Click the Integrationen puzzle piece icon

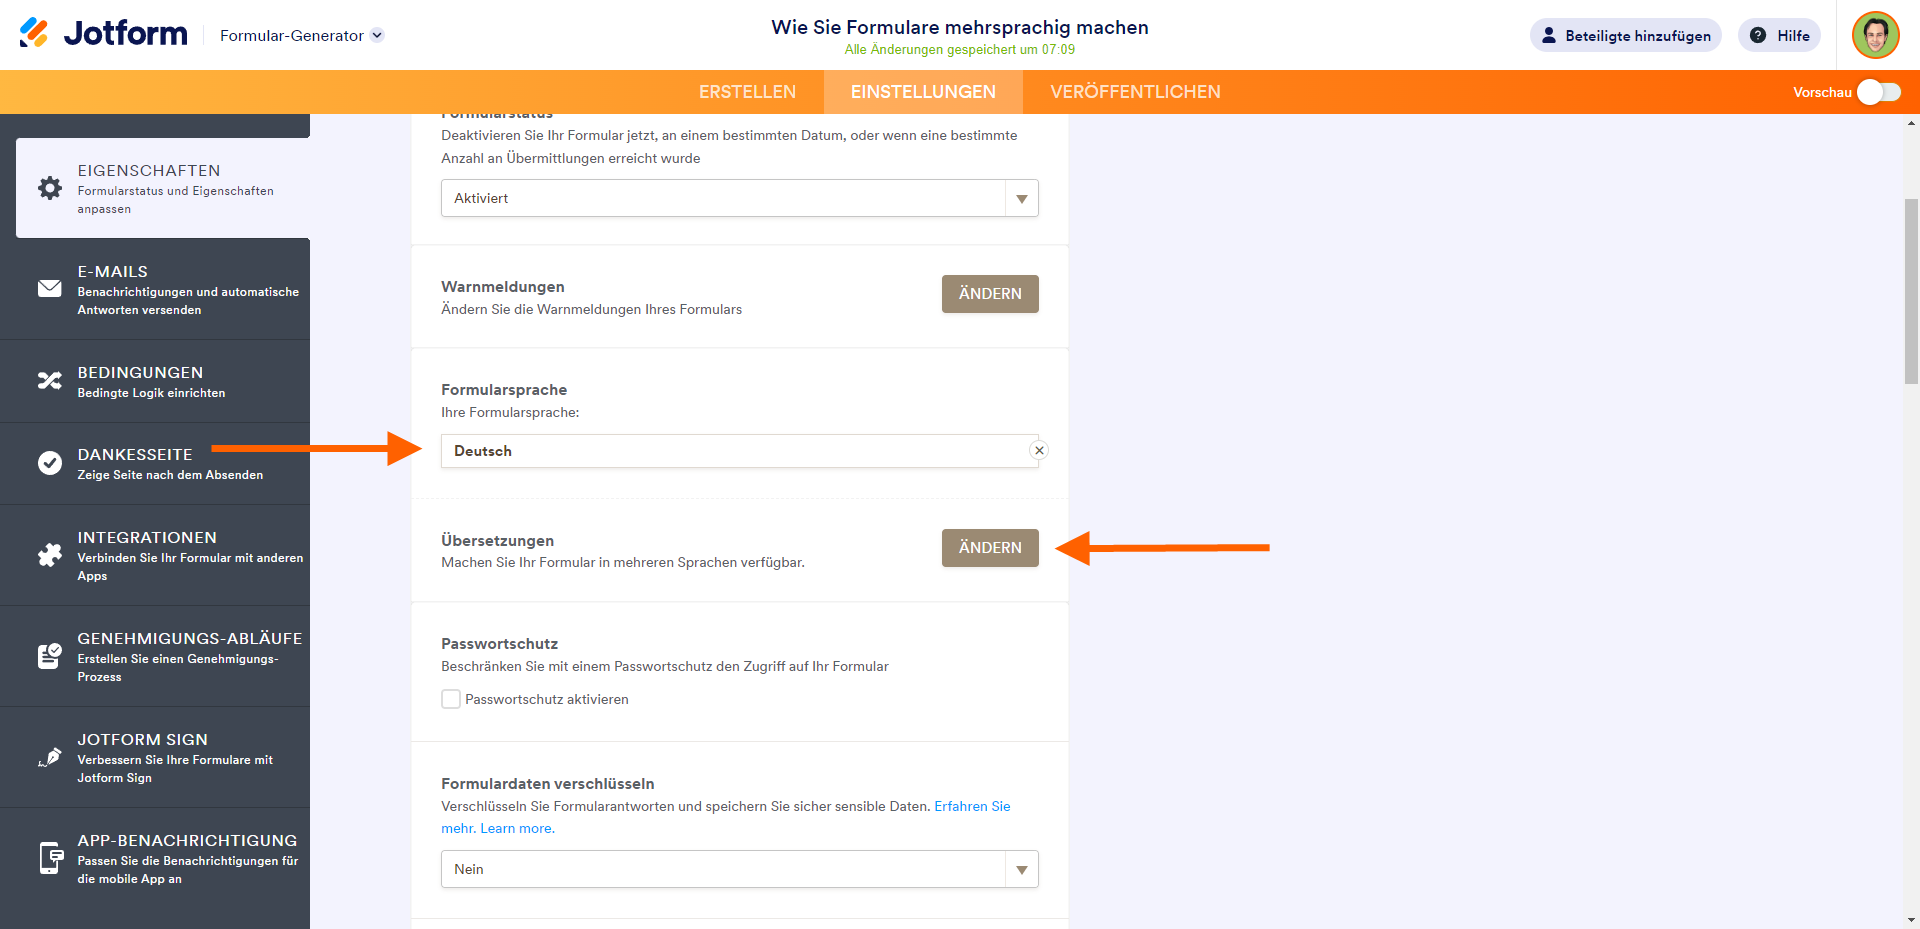50,555
